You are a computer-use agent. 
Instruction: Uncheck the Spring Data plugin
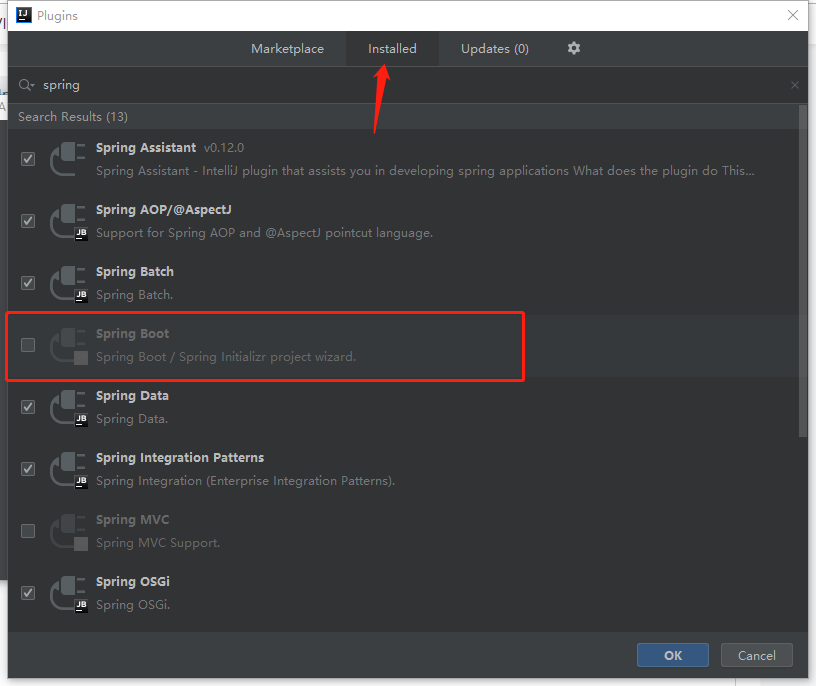pyautogui.click(x=28, y=406)
